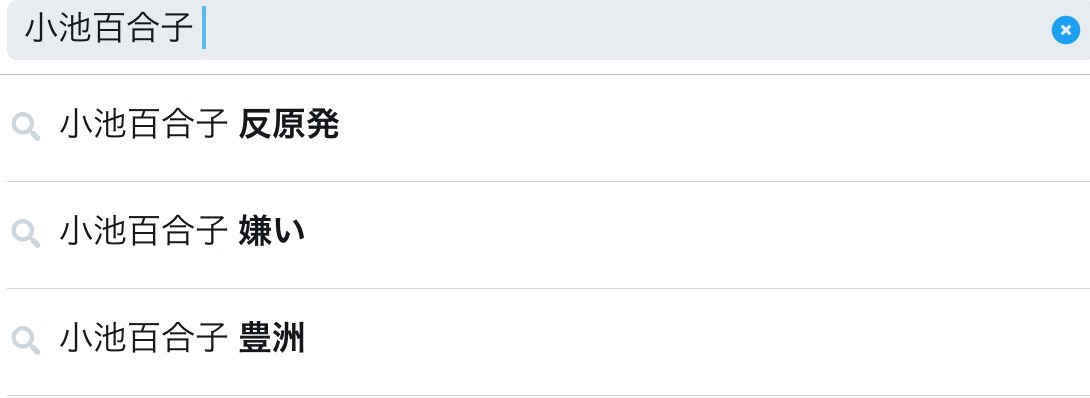
Task: Click the typed text 小池百合子 in the search box
Action: pos(109,29)
